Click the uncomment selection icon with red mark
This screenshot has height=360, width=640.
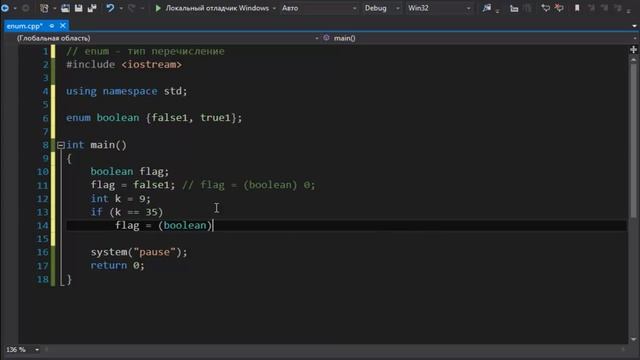tap(559, 8)
